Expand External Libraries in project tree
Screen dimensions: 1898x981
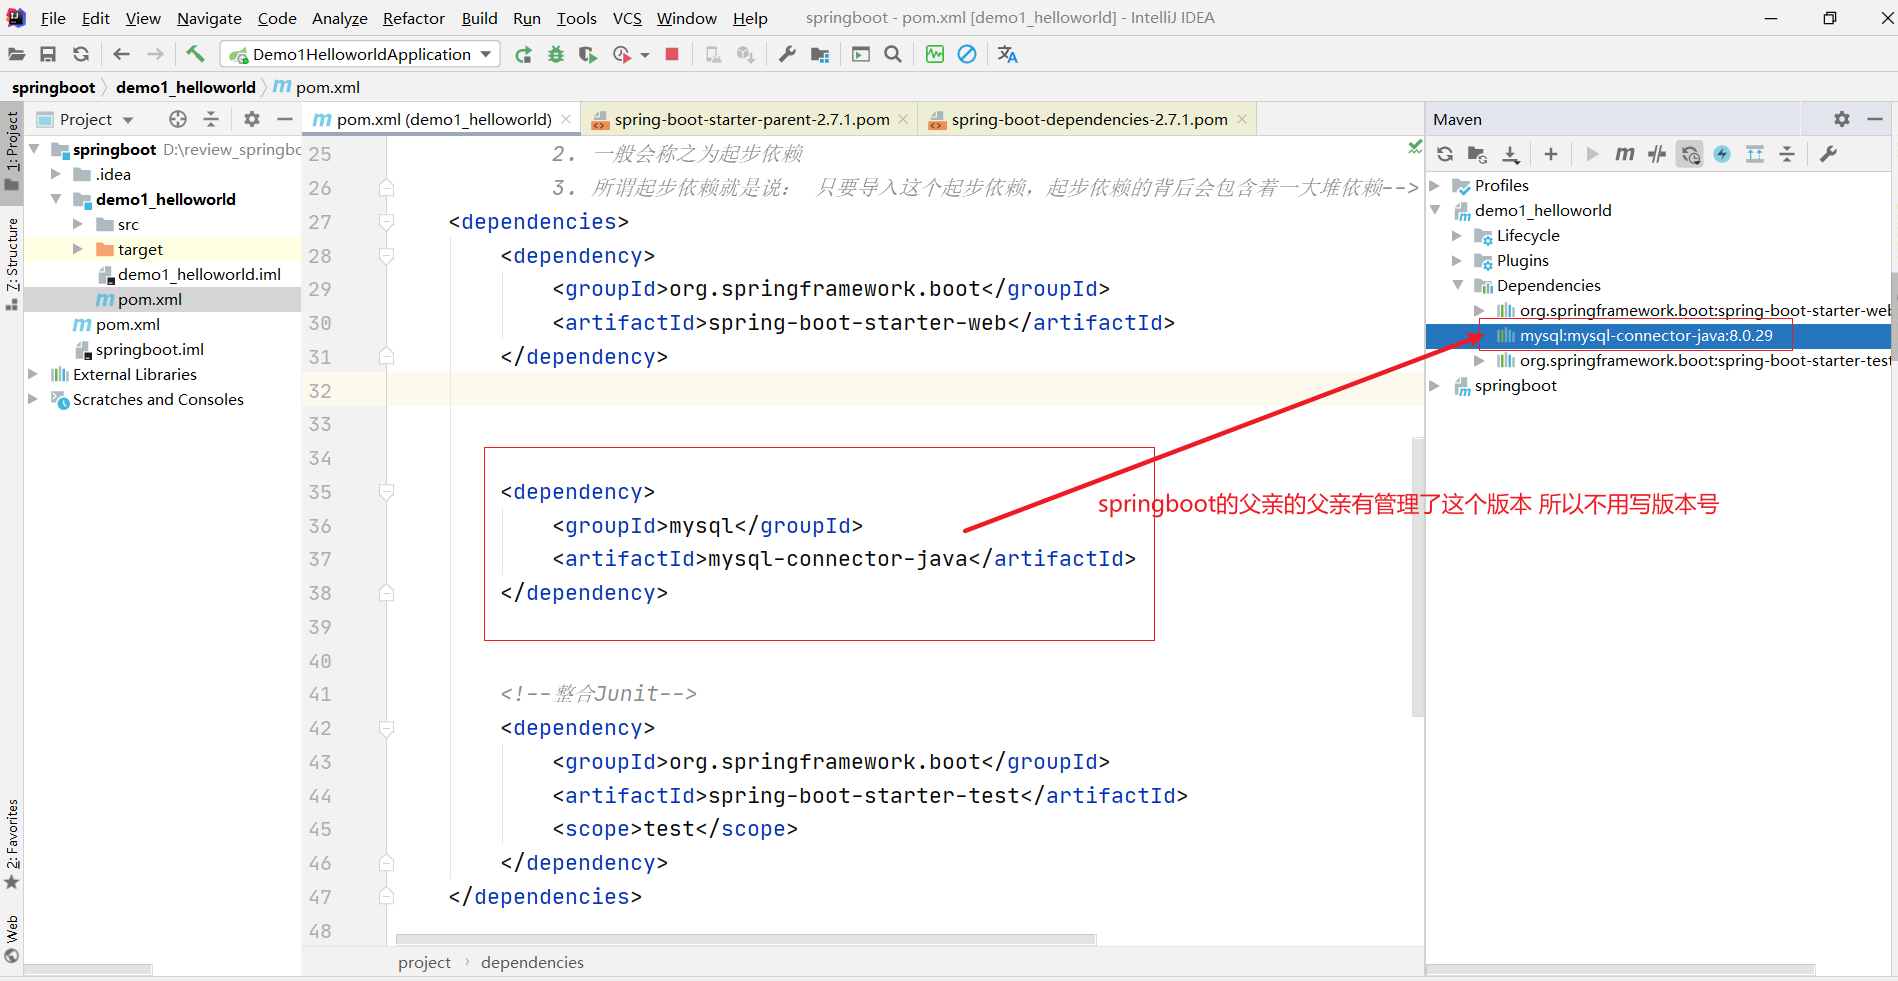(33, 374)
